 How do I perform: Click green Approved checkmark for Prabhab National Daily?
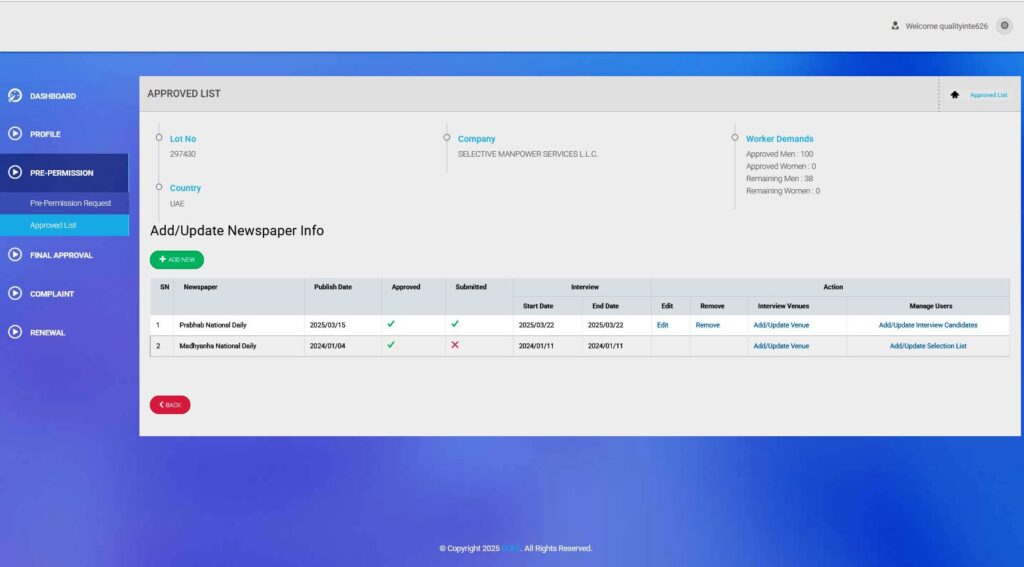(391, 324)
